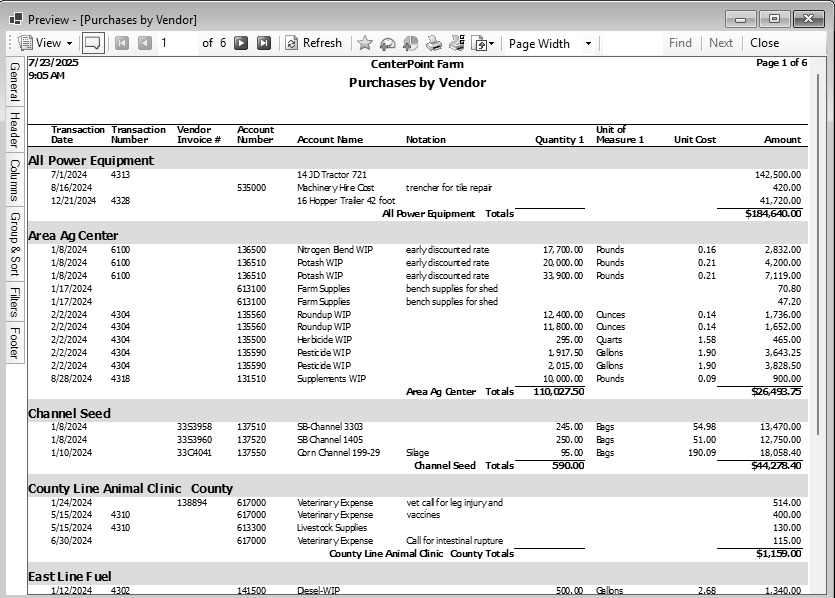Image resolution: width=835 pixels, height=598 pixels.
Task: Open print setup icon with checklist
Action: pos(456,43)
